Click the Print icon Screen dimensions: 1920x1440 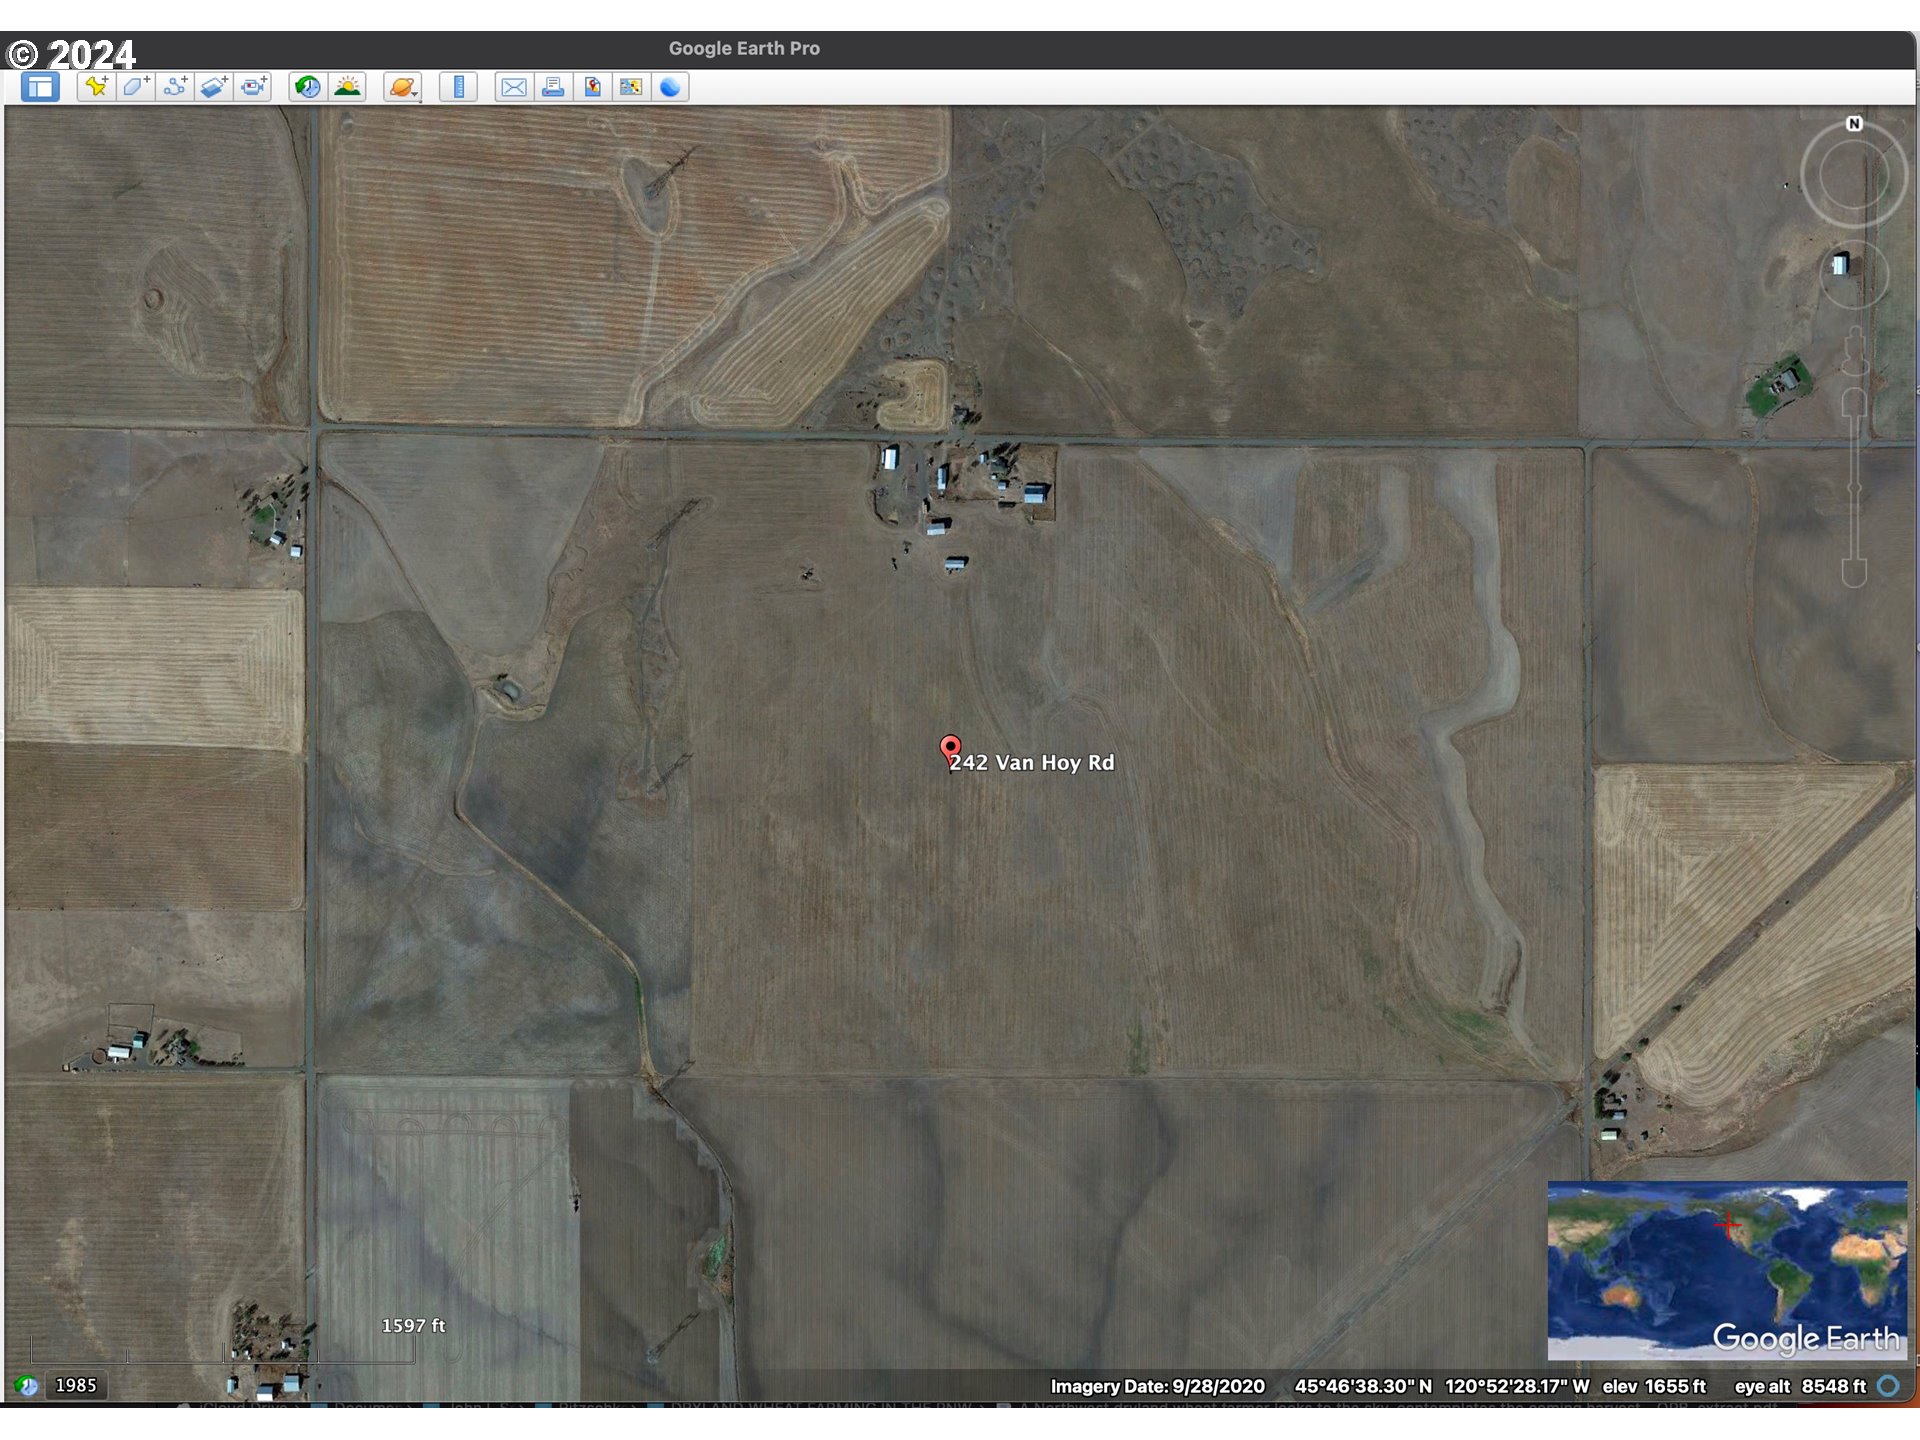click(553, 87)
